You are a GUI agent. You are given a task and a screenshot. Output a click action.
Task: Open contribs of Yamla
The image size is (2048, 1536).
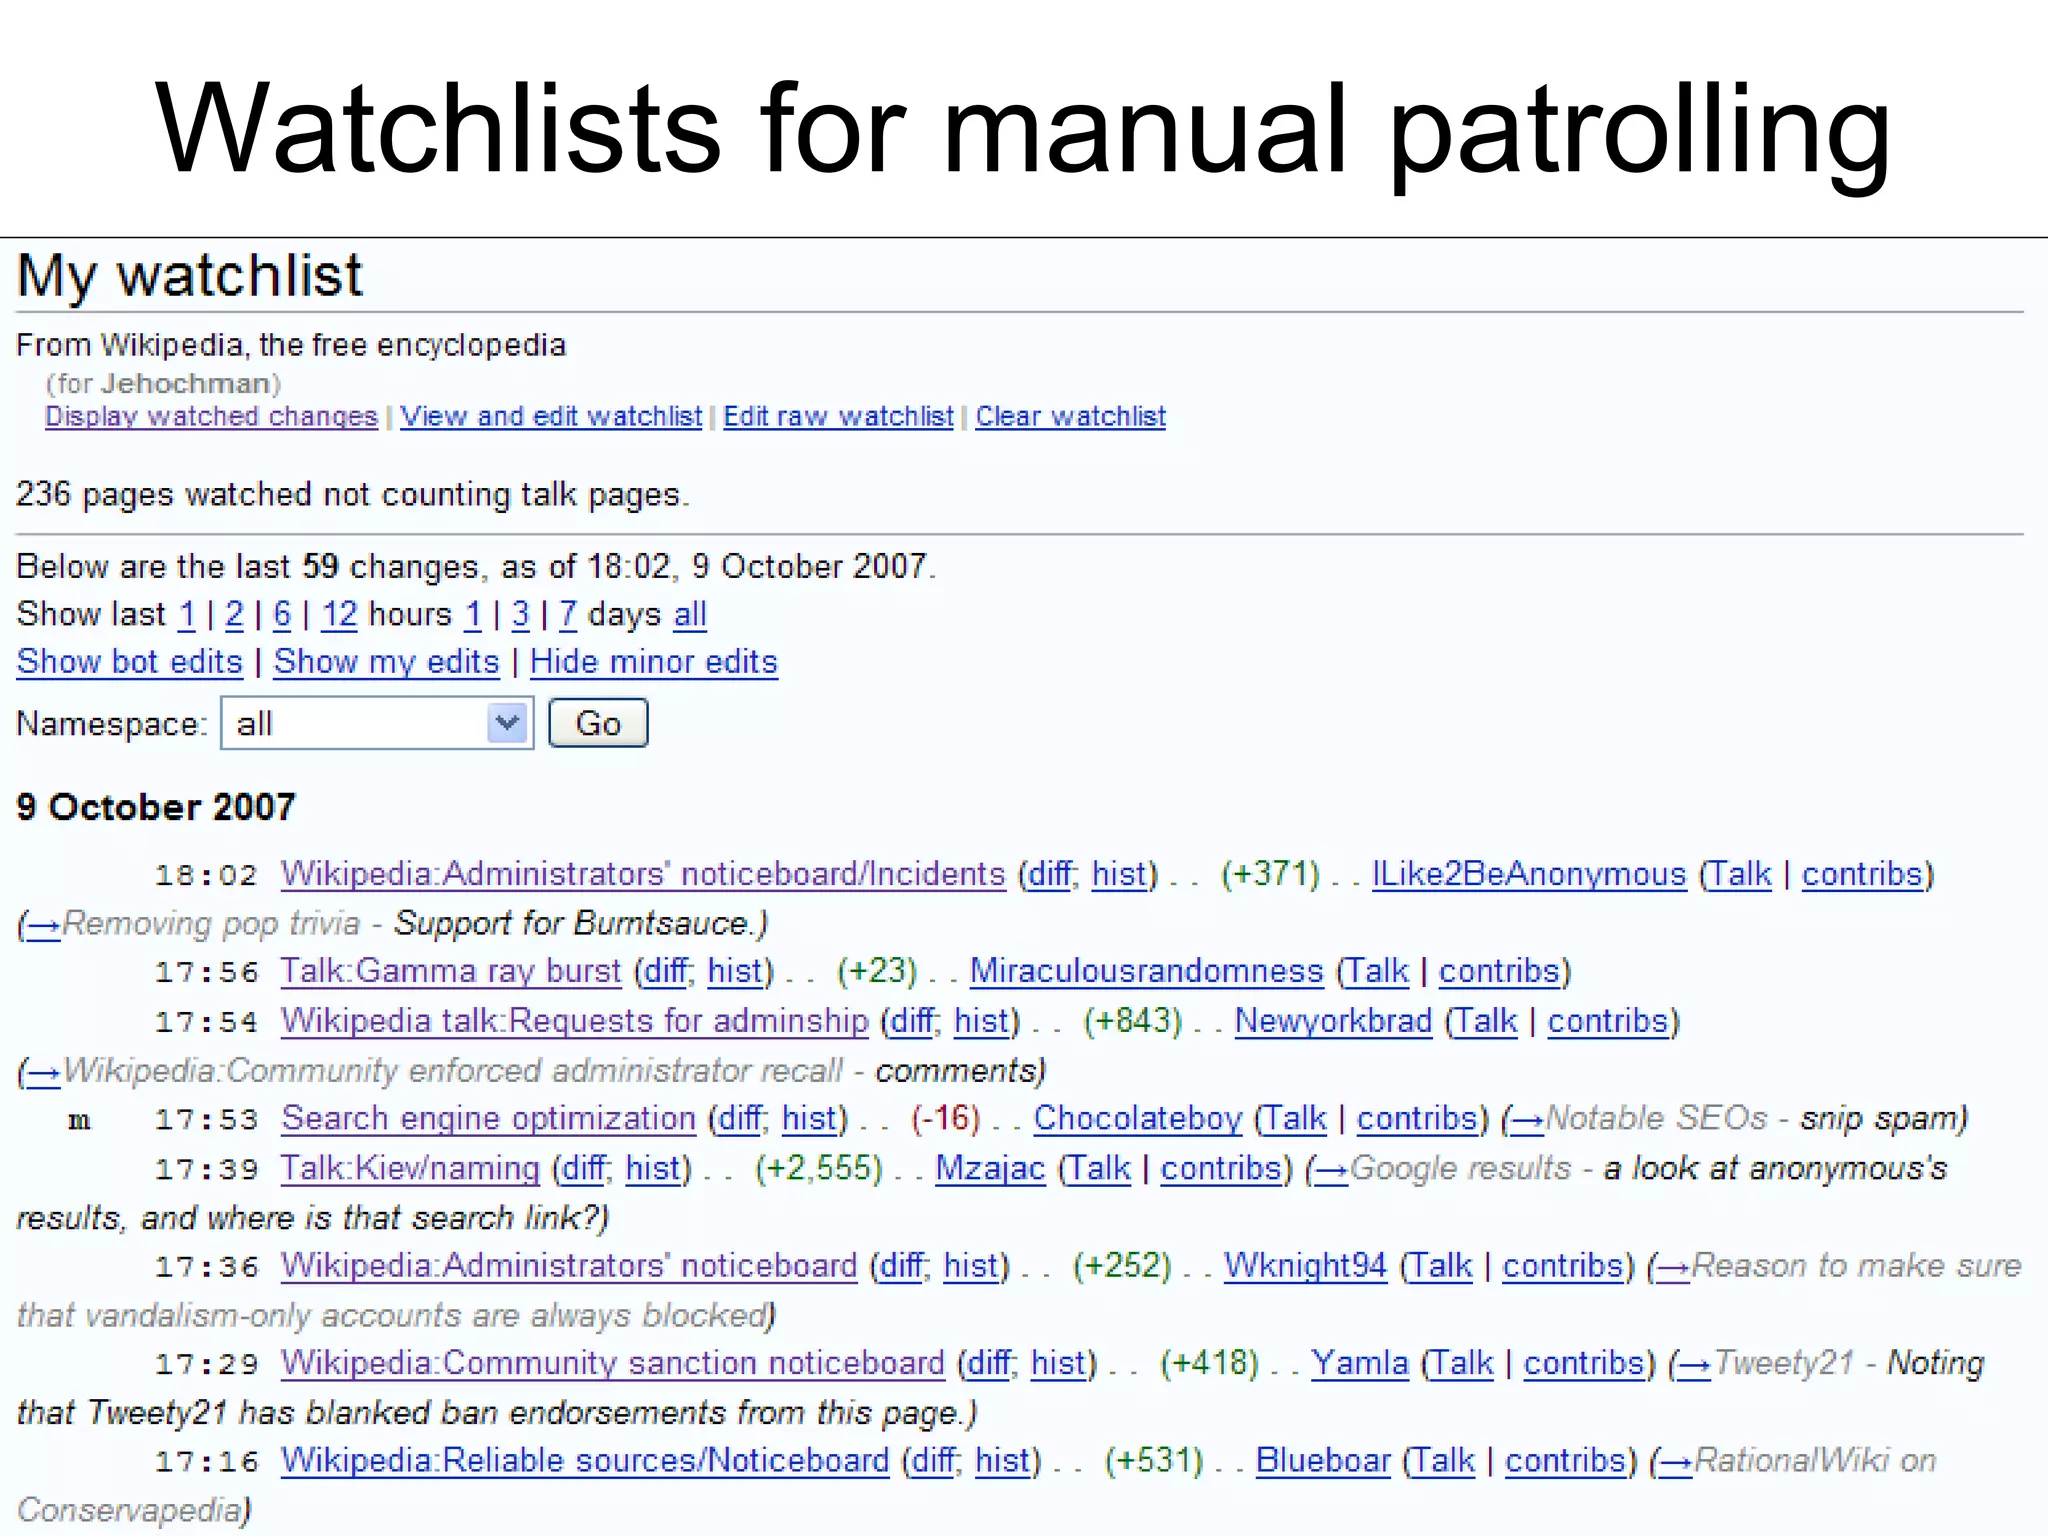(1584, 1362)
